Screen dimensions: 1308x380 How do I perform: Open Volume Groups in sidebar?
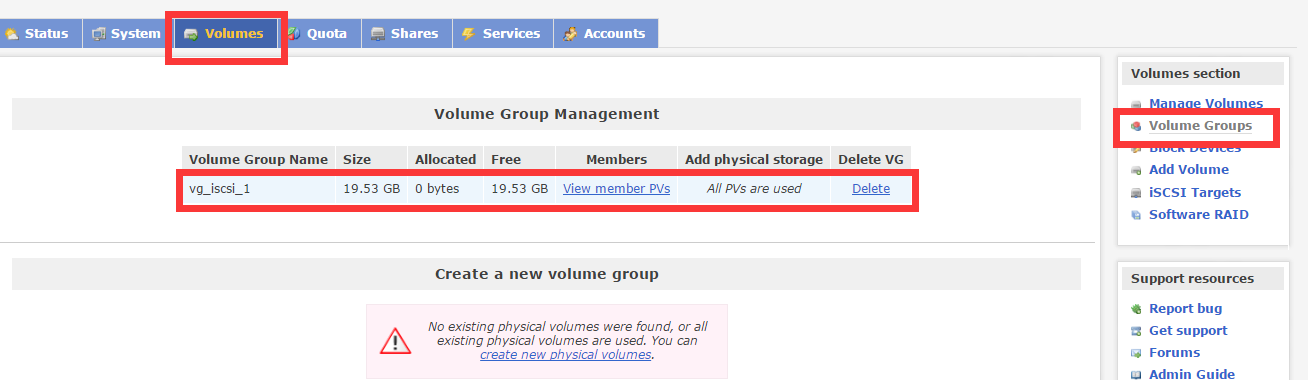pyautogui.click(x=1200, y=125)
